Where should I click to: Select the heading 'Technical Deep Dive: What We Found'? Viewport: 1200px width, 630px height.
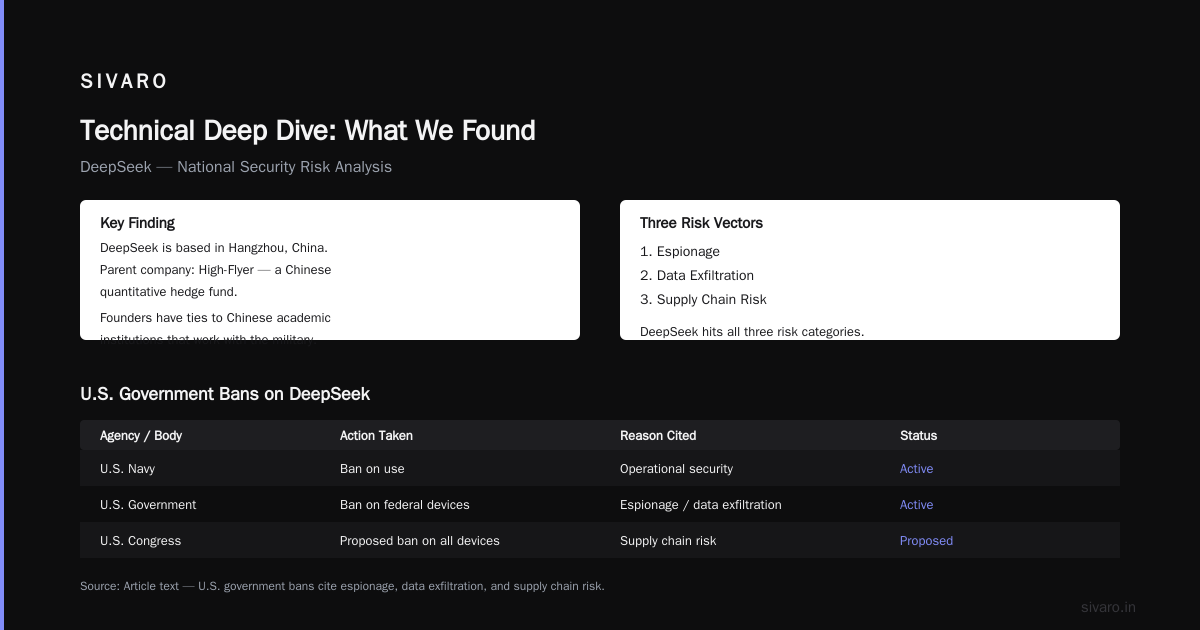click(x=308, y=131)
